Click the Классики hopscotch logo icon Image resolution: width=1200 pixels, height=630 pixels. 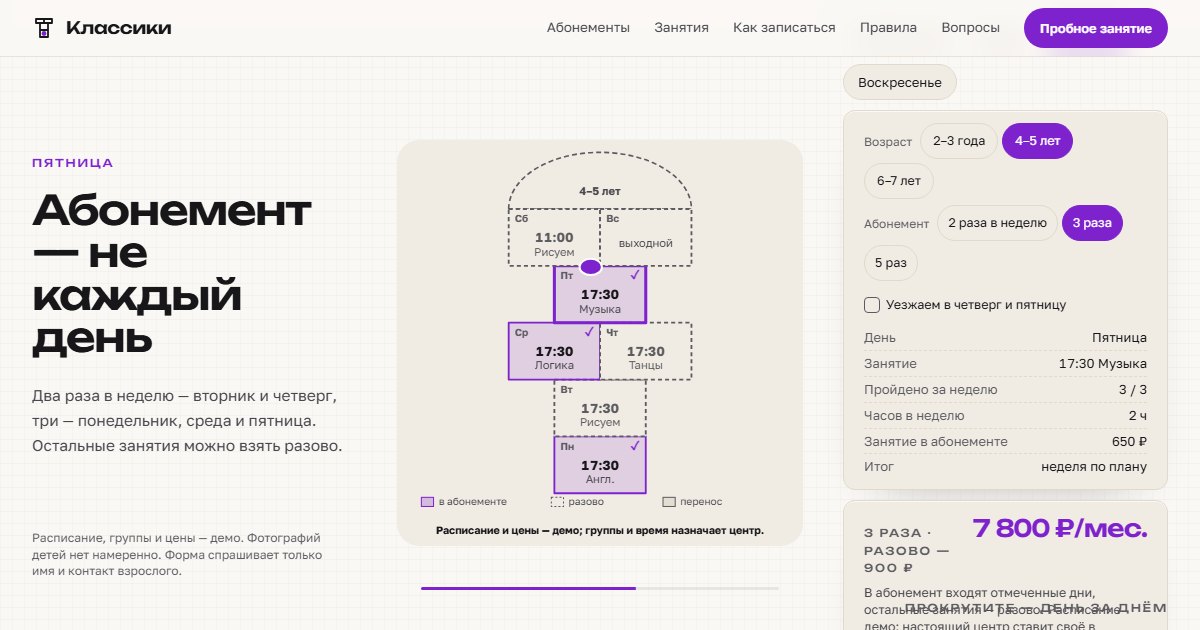[43, 28]
